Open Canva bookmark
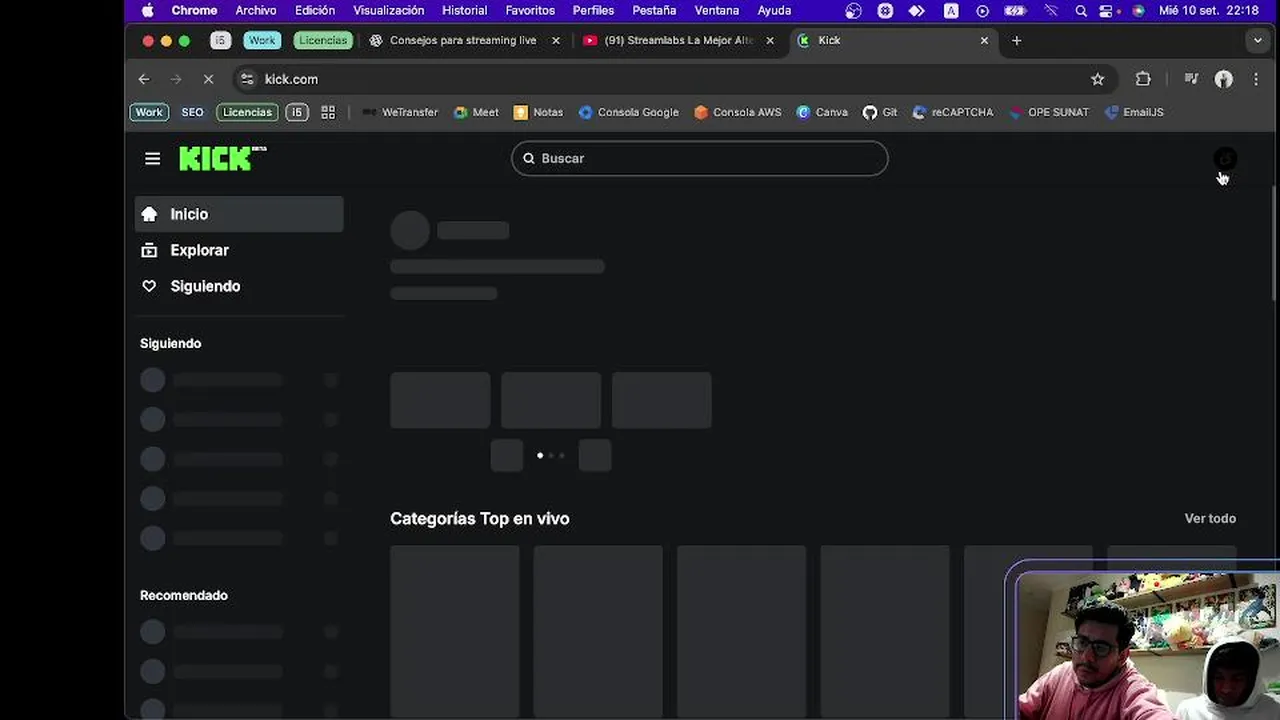 pos(822,112)
